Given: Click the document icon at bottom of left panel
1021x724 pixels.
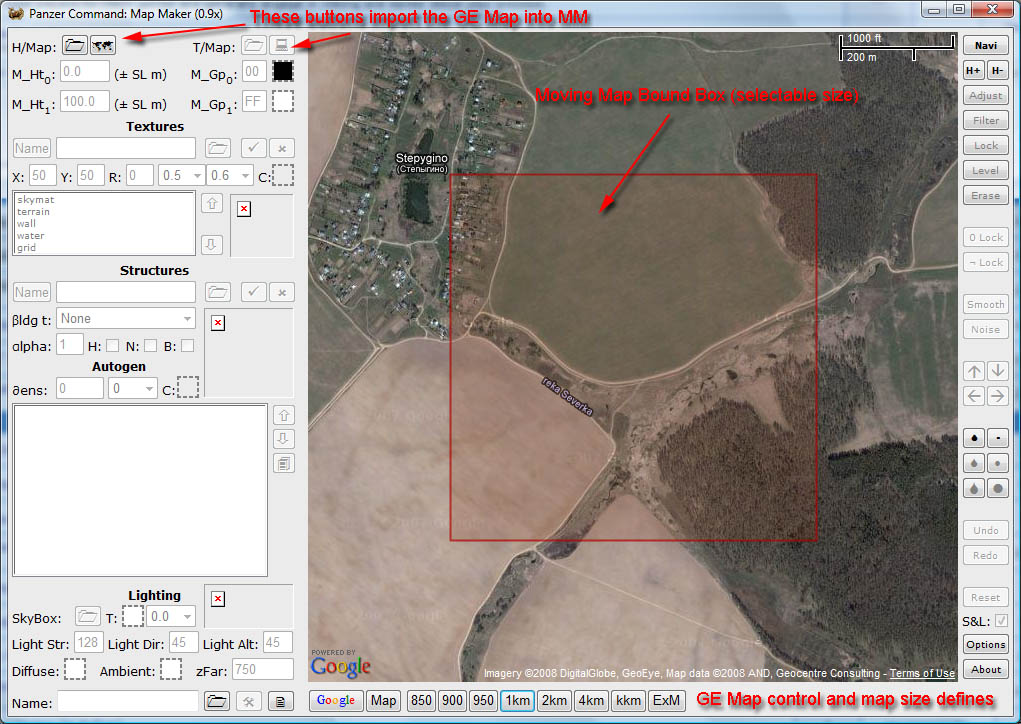Looking at the screenshot, I should pos(281,702).
